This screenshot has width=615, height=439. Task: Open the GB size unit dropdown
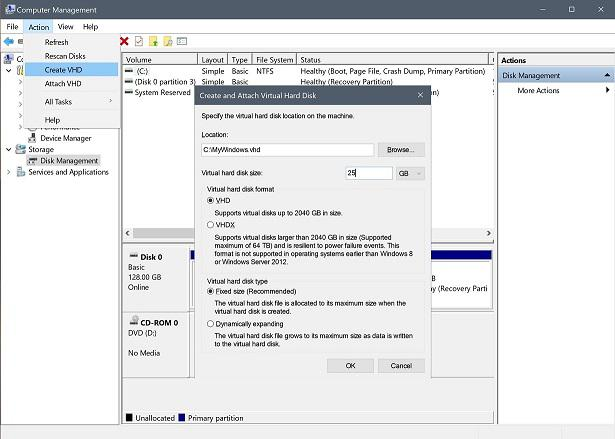coord(410,173)
